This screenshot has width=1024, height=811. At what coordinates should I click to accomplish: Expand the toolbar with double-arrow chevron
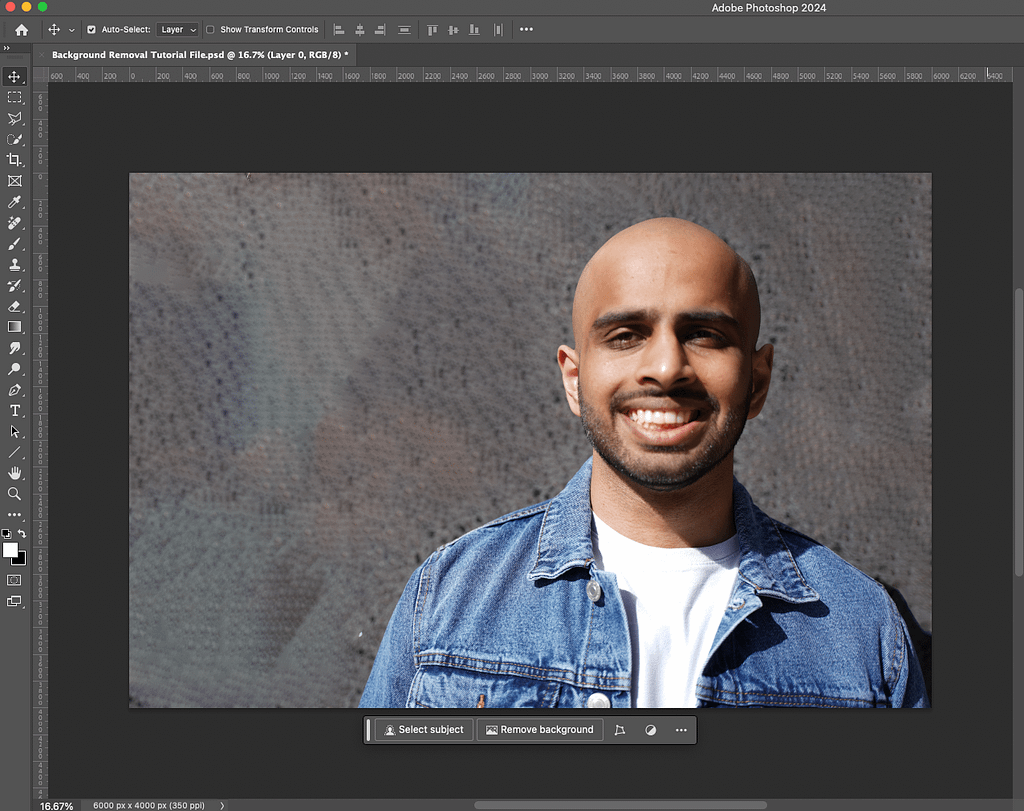[x=7, y=47]
